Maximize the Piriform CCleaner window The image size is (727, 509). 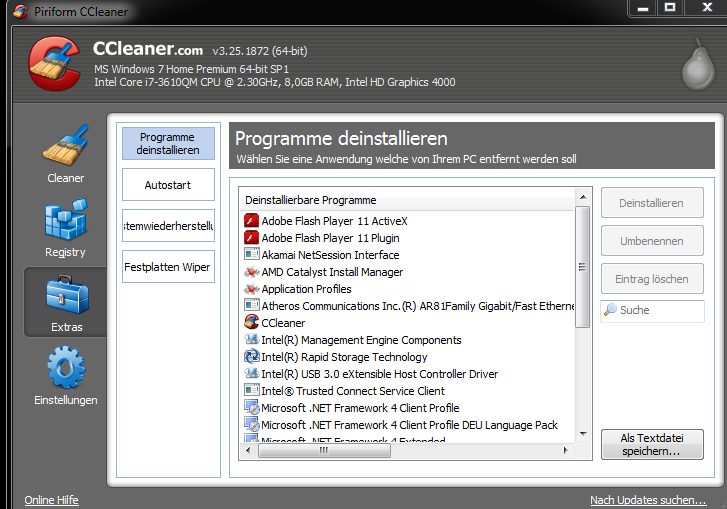point(670,8)
